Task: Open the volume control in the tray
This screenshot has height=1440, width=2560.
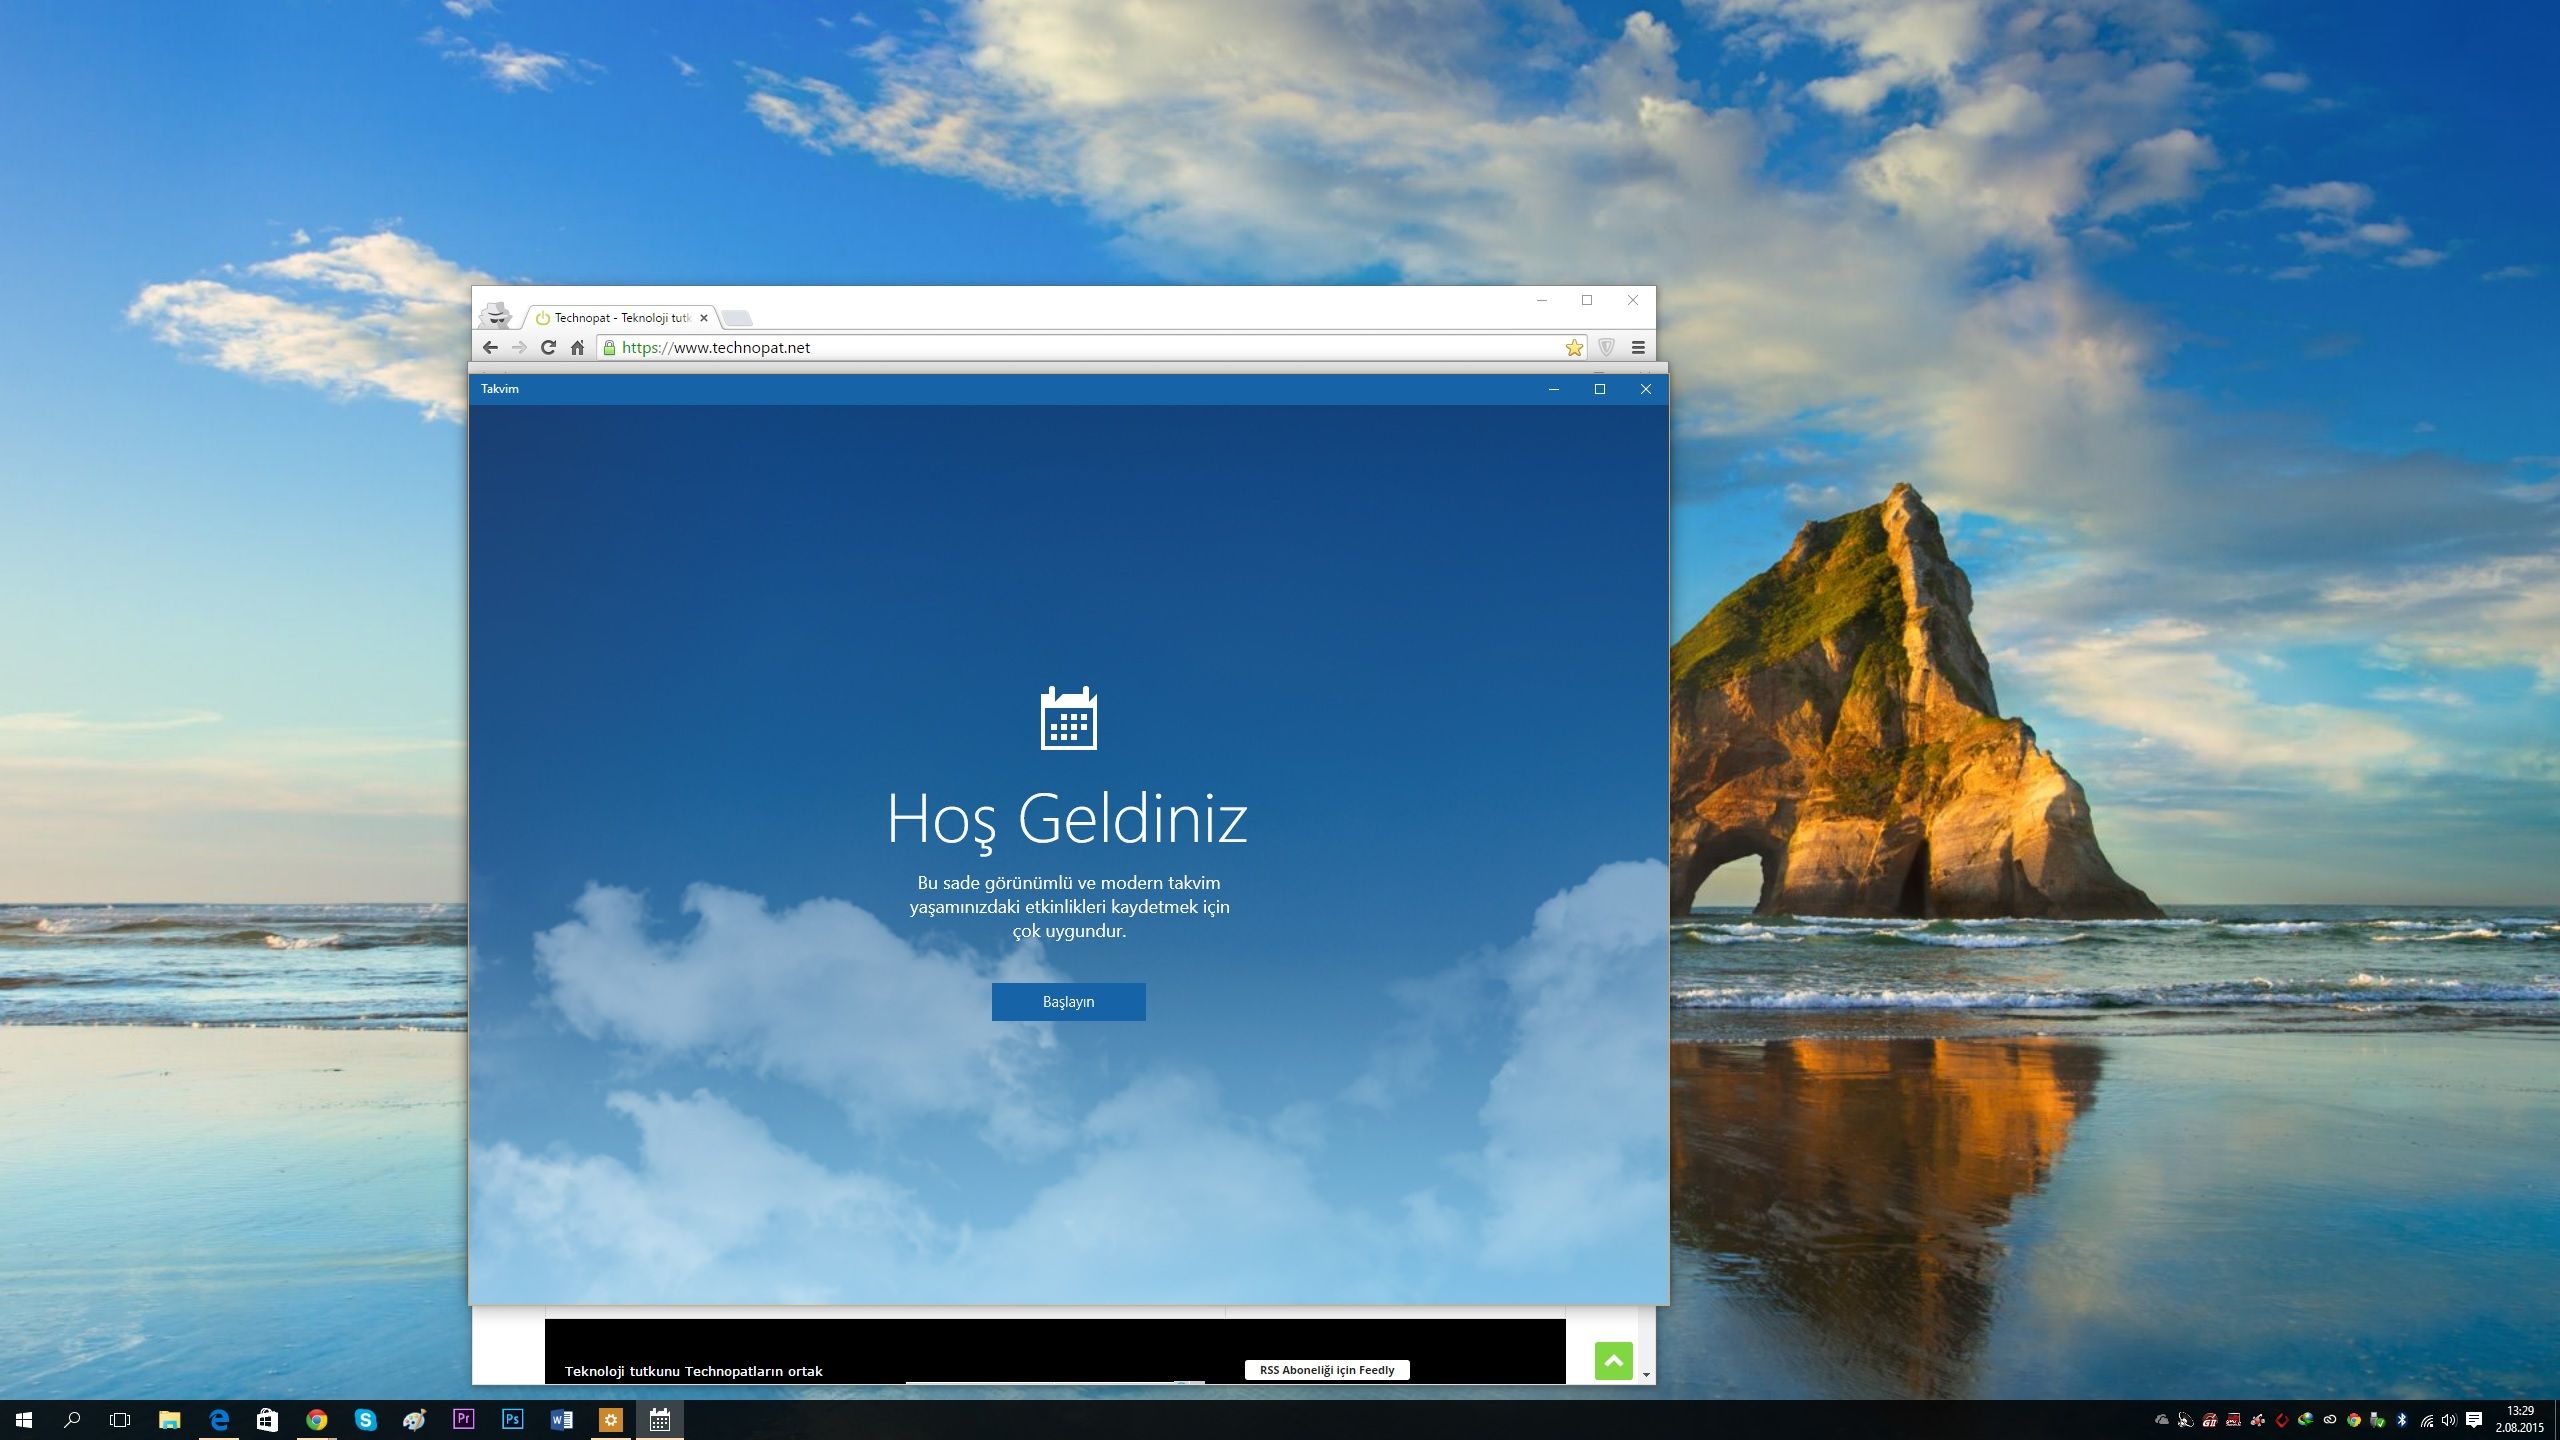Action: [x=2449, y=1420]
